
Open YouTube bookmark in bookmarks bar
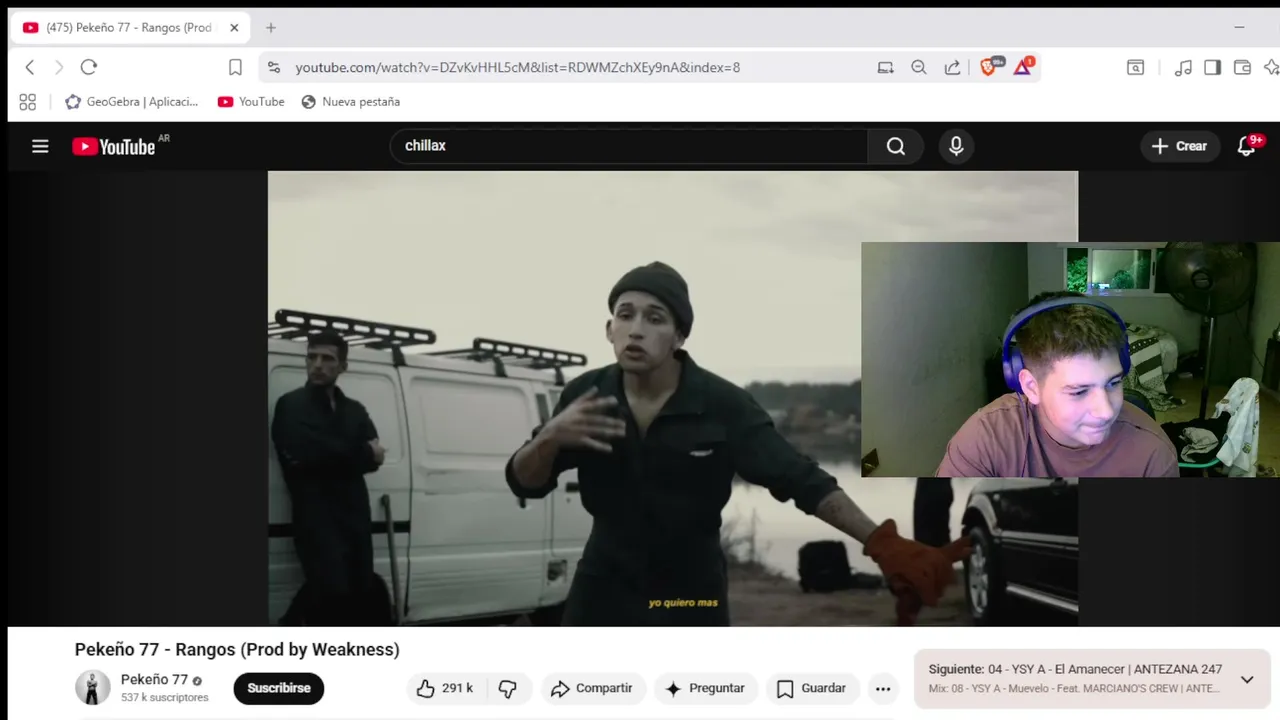click(251, 102)
